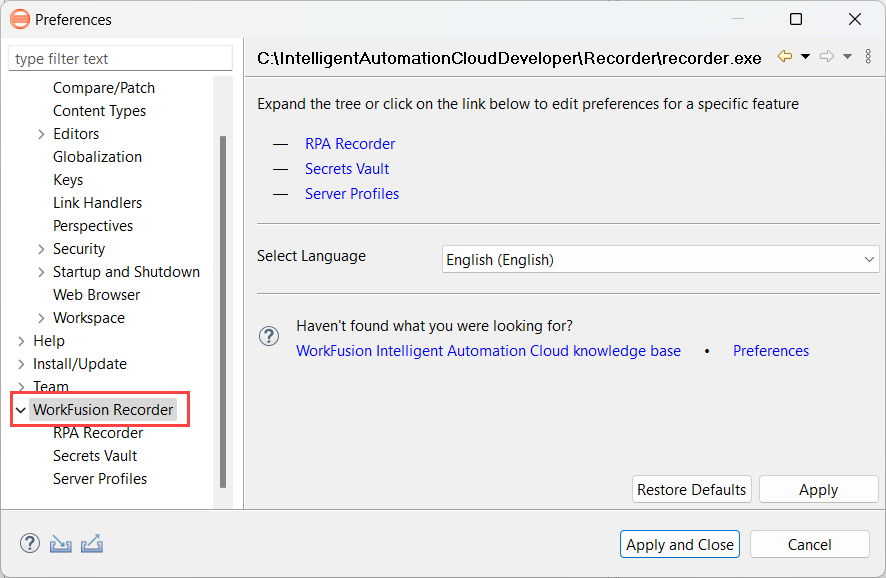This screenshot has height=578, width=886.
Task: Select Compare/Patch in the tree
Action: click(104, 88)
